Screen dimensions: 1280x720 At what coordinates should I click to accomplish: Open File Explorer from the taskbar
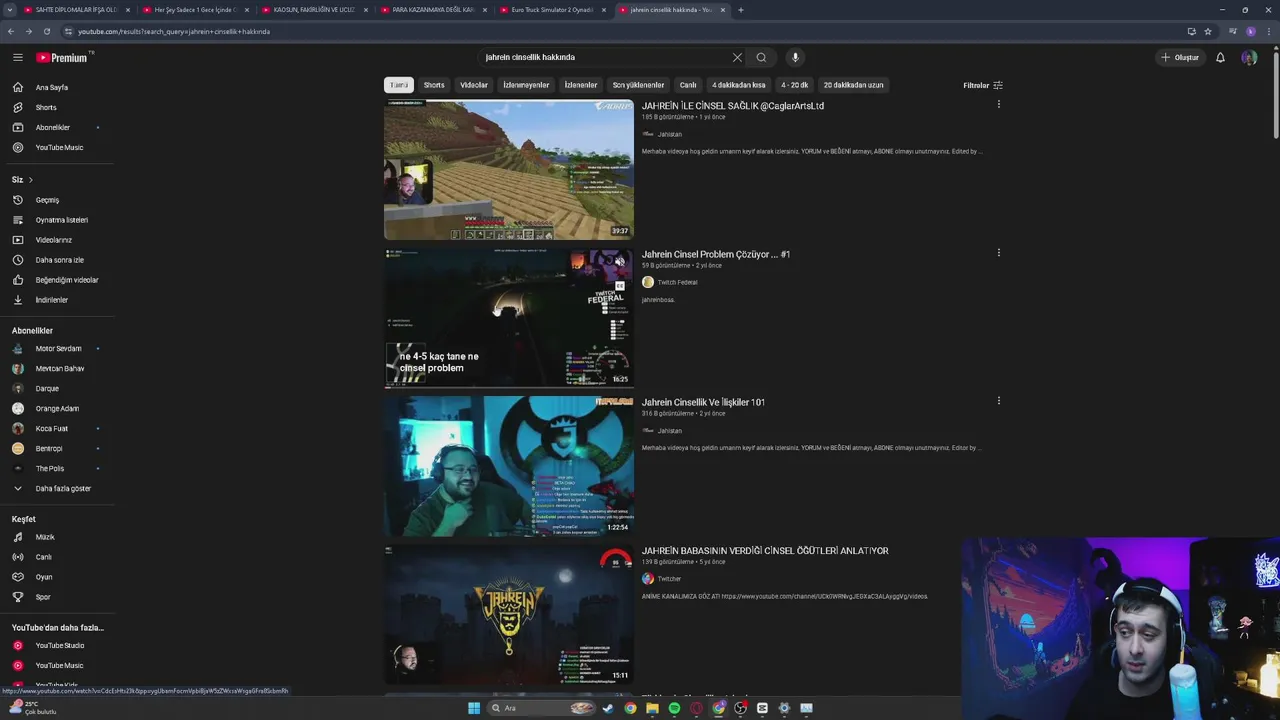[x=652, y=708]
